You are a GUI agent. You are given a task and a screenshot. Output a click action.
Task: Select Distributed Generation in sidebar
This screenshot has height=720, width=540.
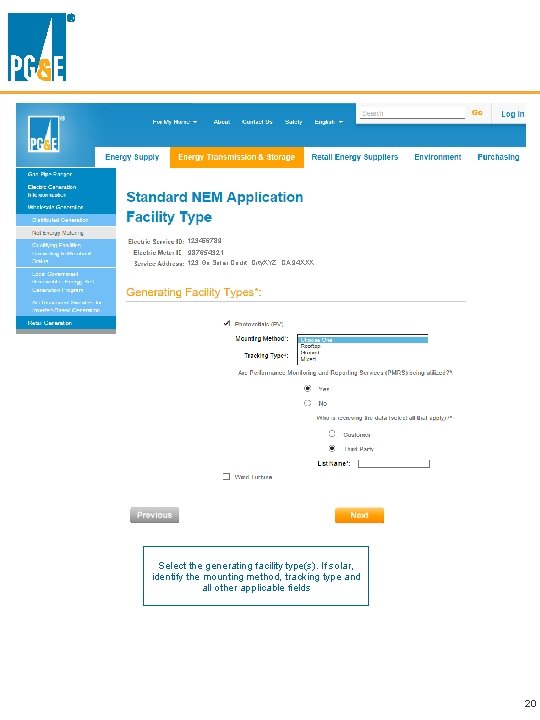pos(66,220)
